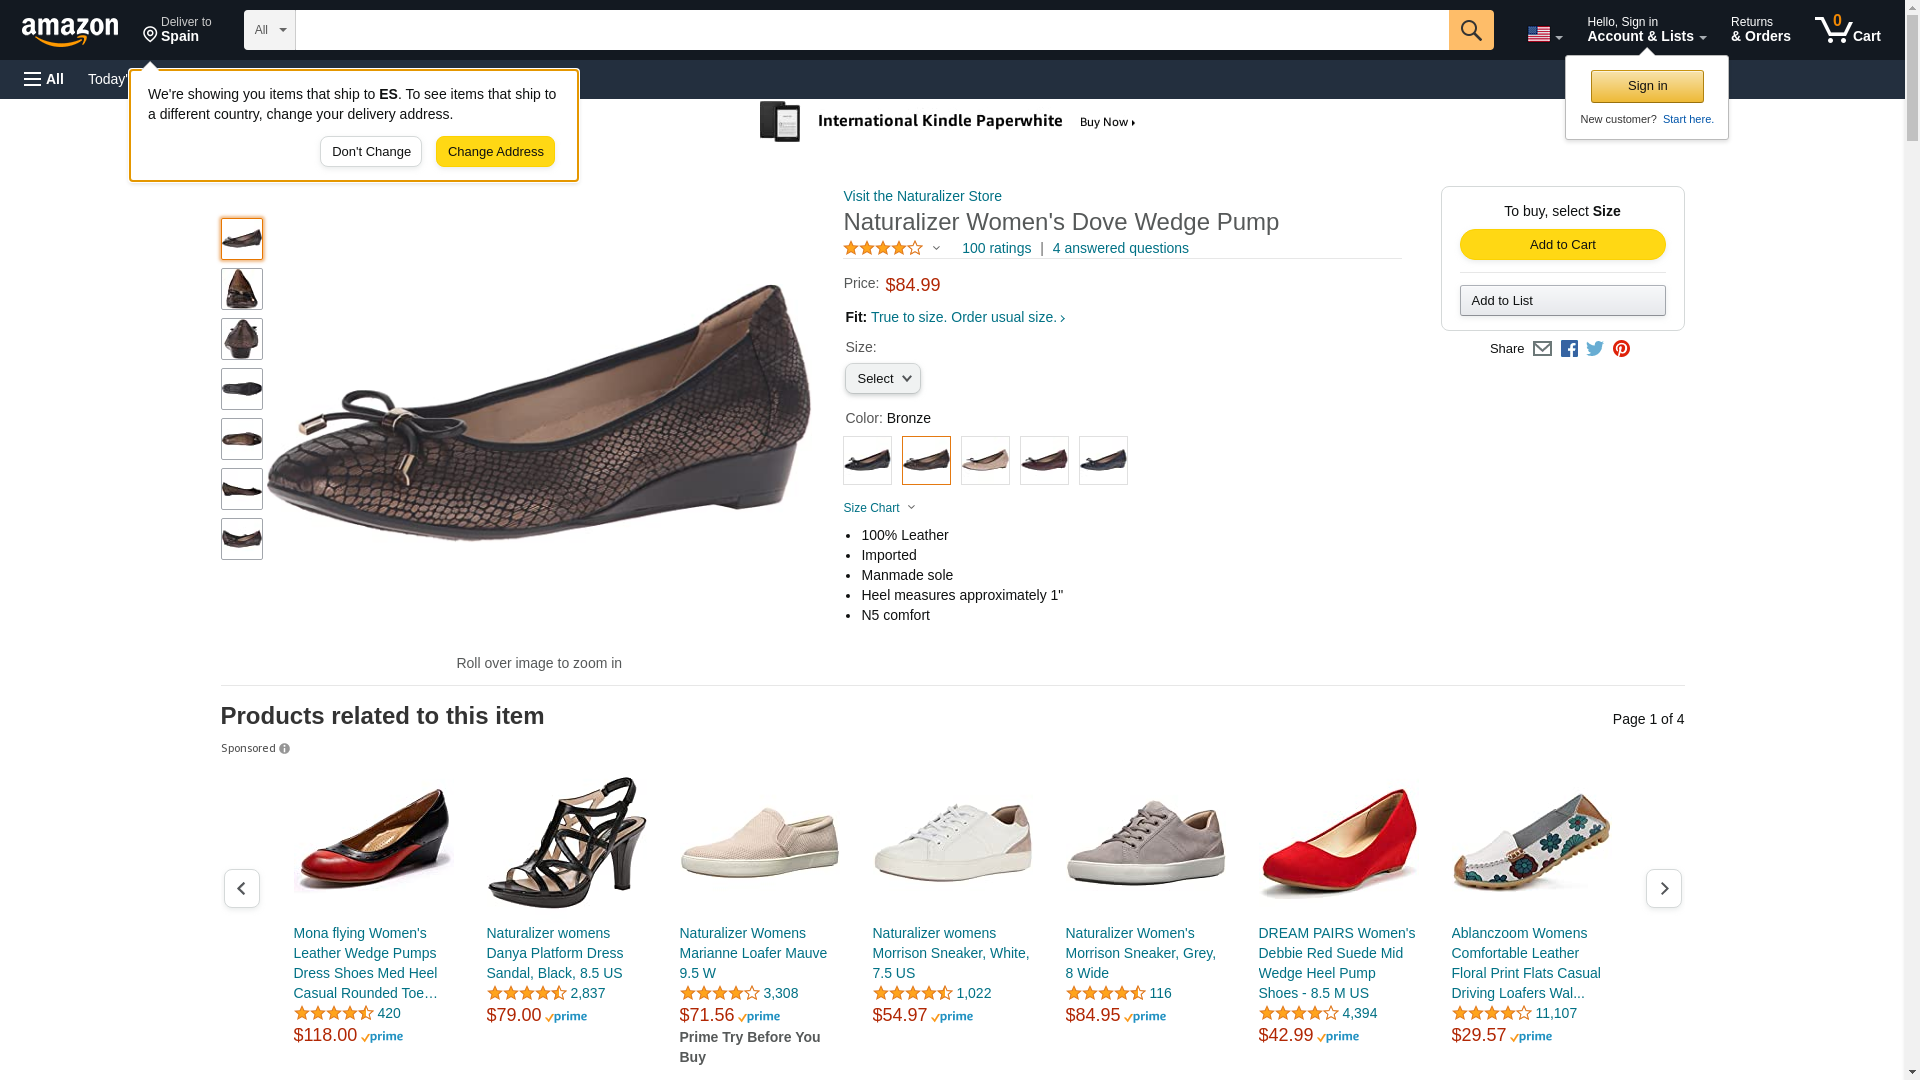The width and height of the screenshot is (1920, 1080).
Task: Select the first dark color swatch
Action: pyautogui.click(x=867, y=461)
